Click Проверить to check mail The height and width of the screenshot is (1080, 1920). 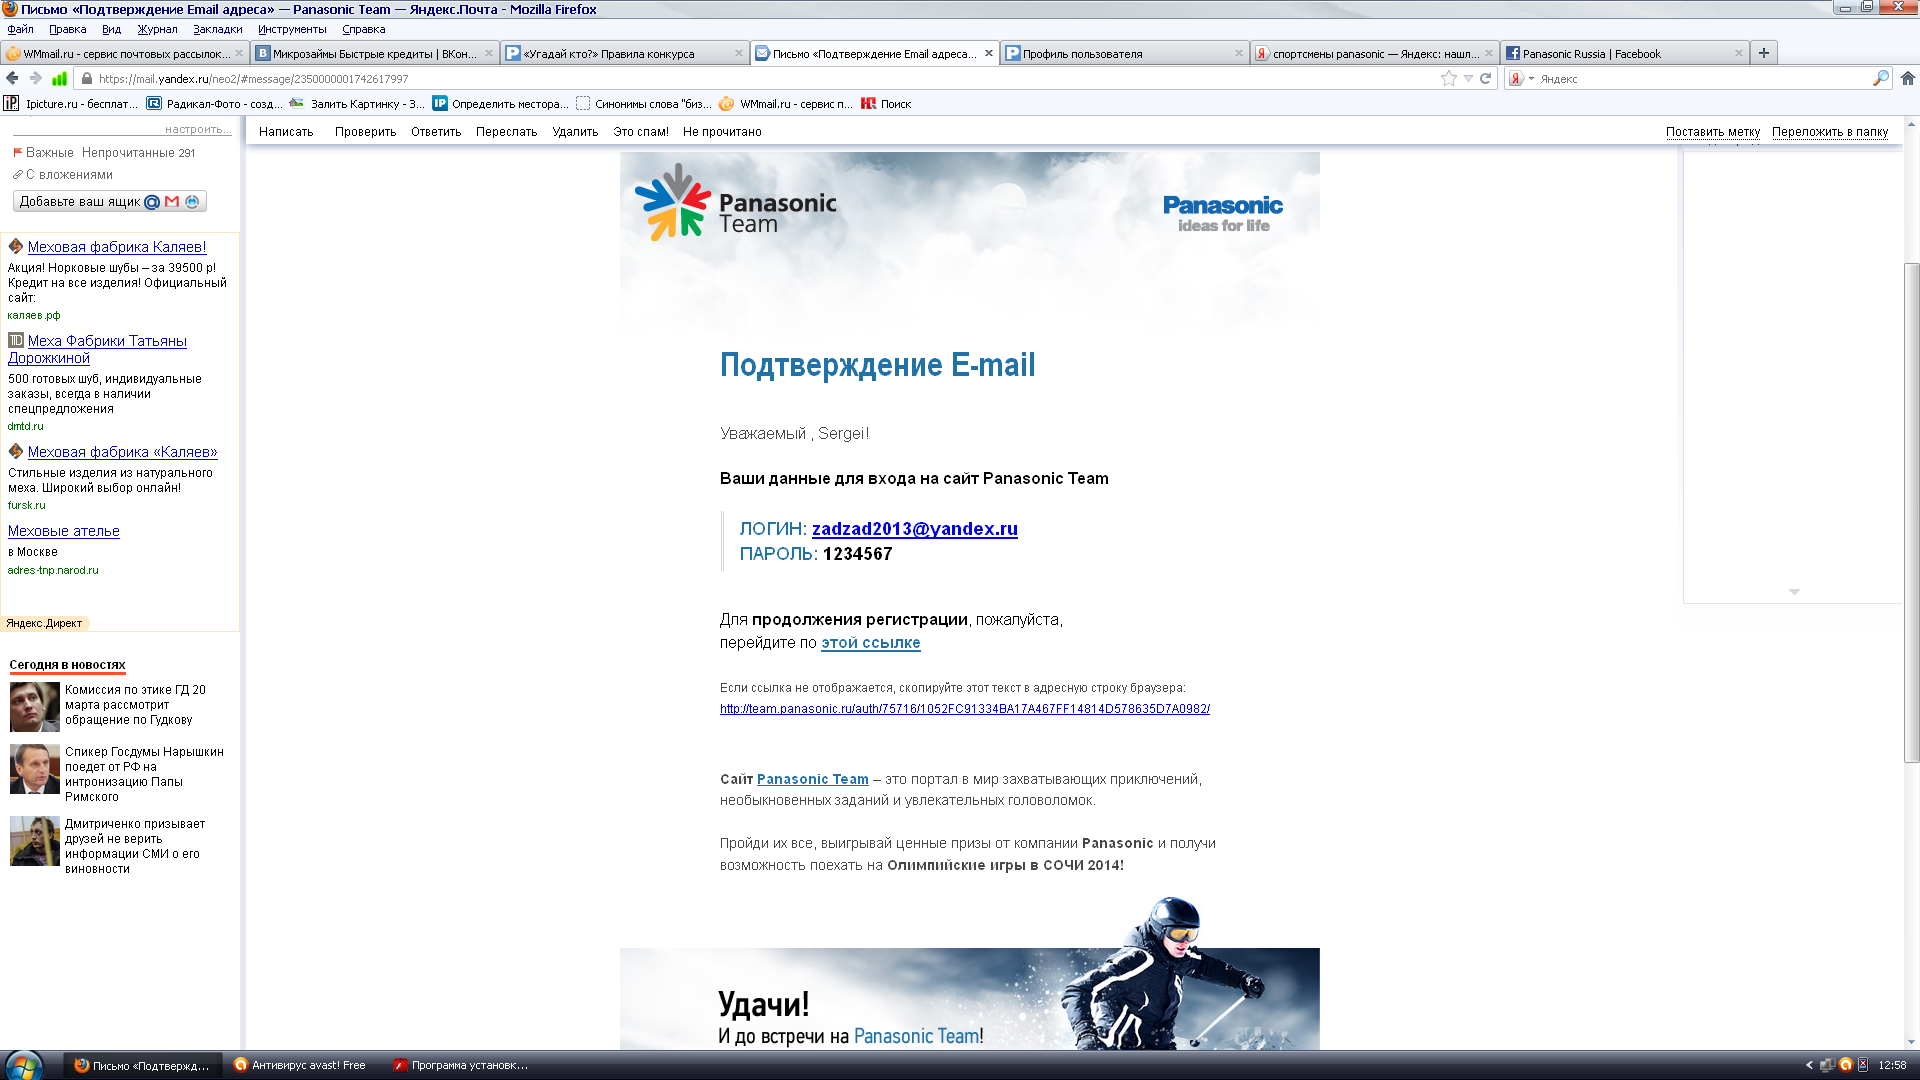tap(365, 132)
